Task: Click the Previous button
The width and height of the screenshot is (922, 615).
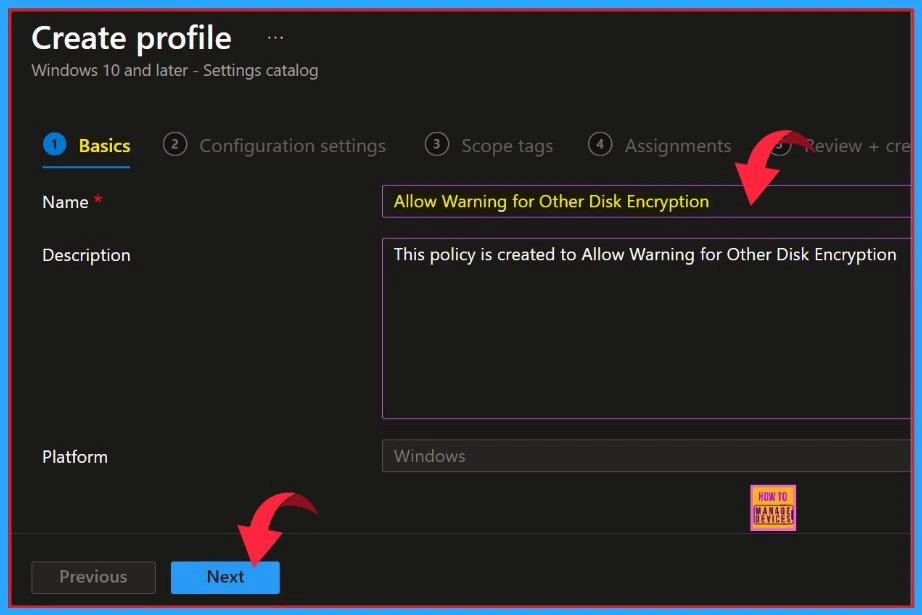Action: pyautogui.click(x=93, y=577)
